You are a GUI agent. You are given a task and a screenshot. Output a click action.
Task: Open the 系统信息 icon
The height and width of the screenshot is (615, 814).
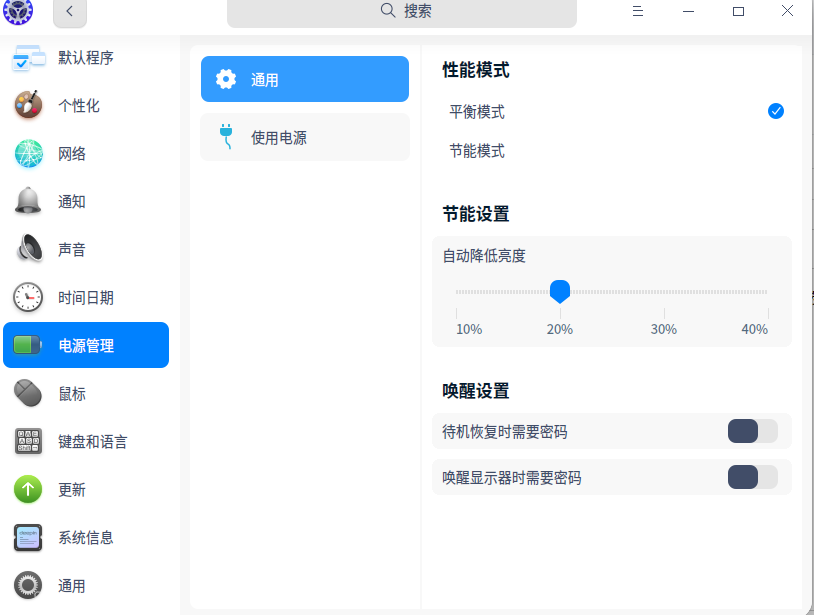[28, 538]
